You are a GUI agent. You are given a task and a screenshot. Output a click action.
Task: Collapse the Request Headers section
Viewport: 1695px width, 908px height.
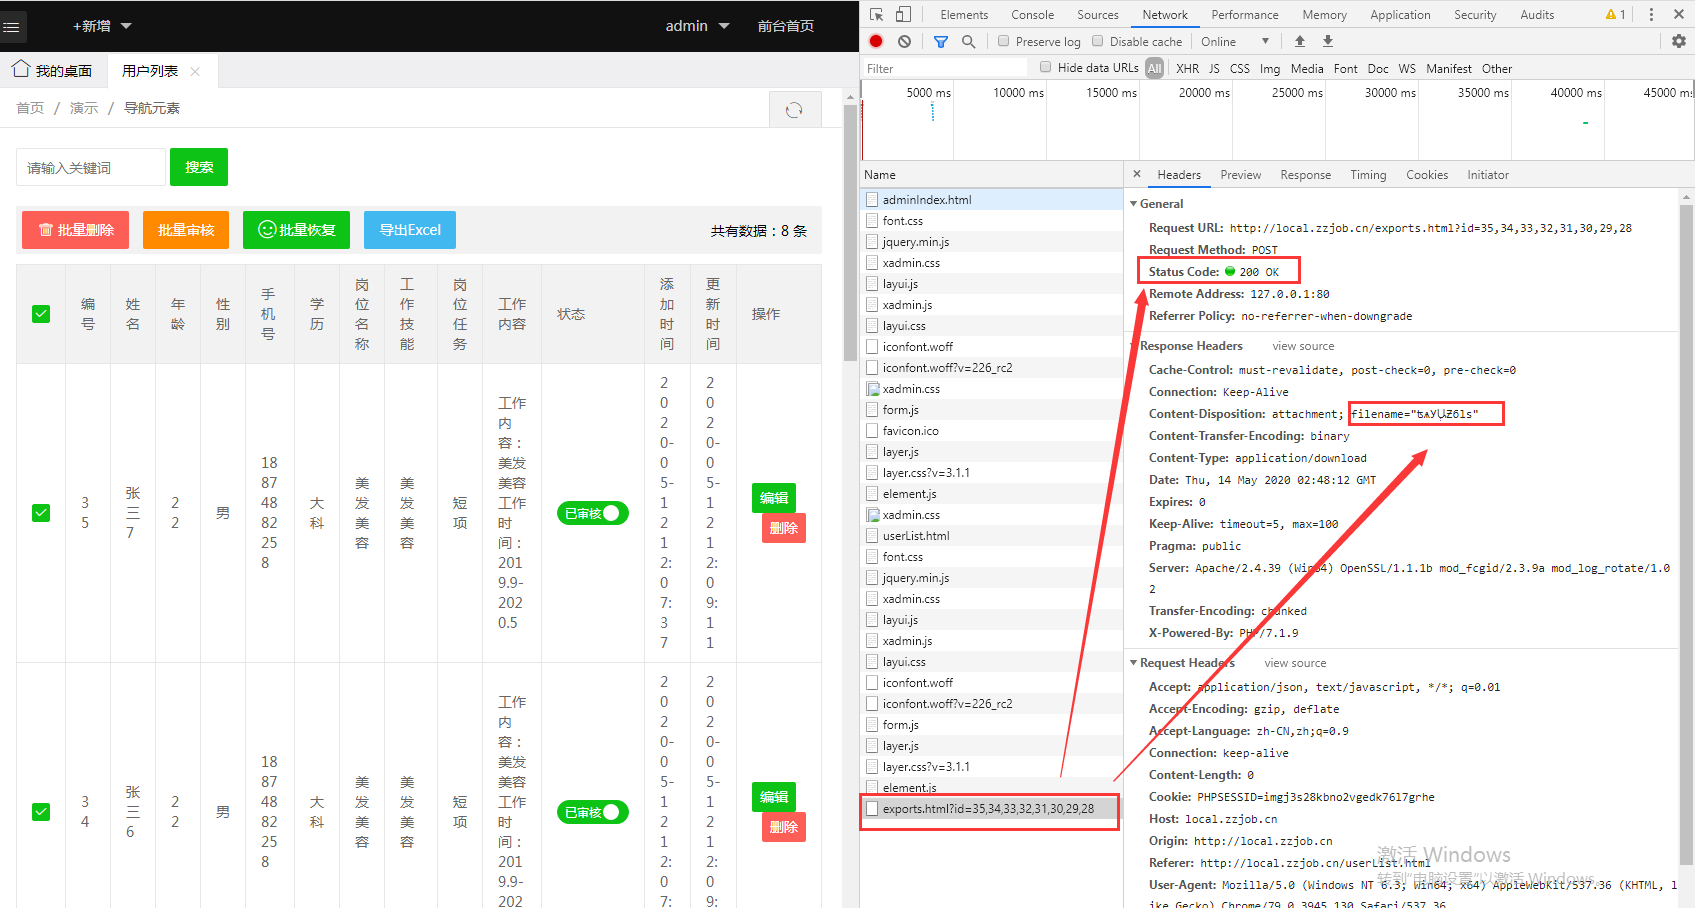click(1133, 662)
